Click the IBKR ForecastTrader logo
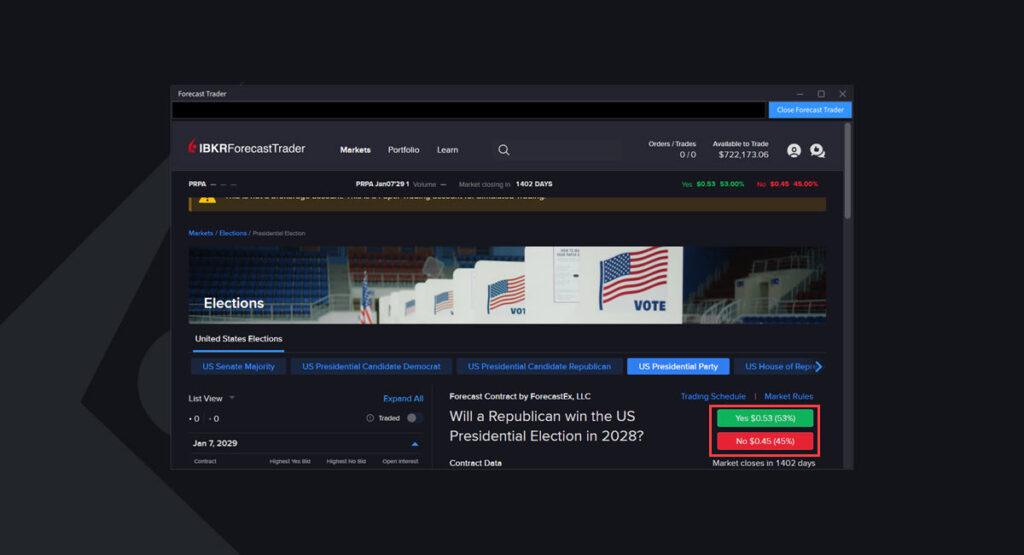 tap(247, 149)
